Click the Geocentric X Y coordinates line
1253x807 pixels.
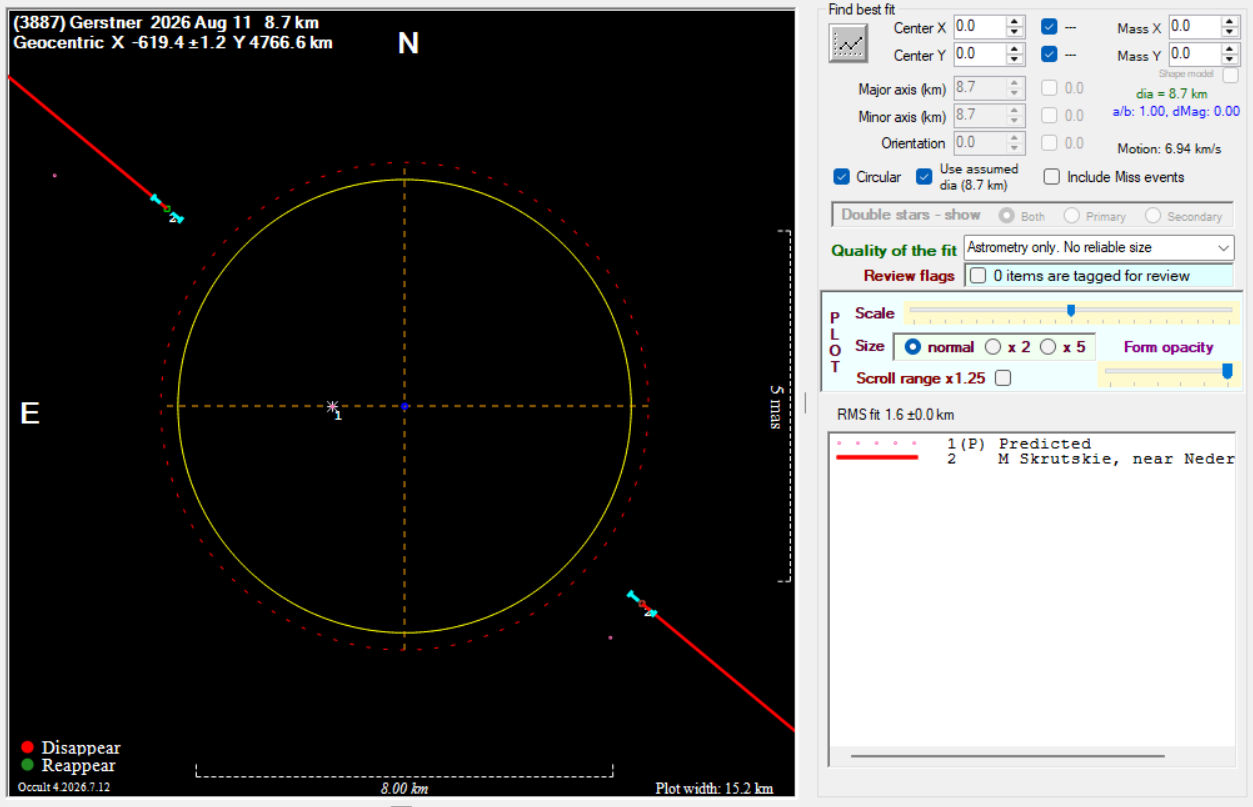click(172, 43)
